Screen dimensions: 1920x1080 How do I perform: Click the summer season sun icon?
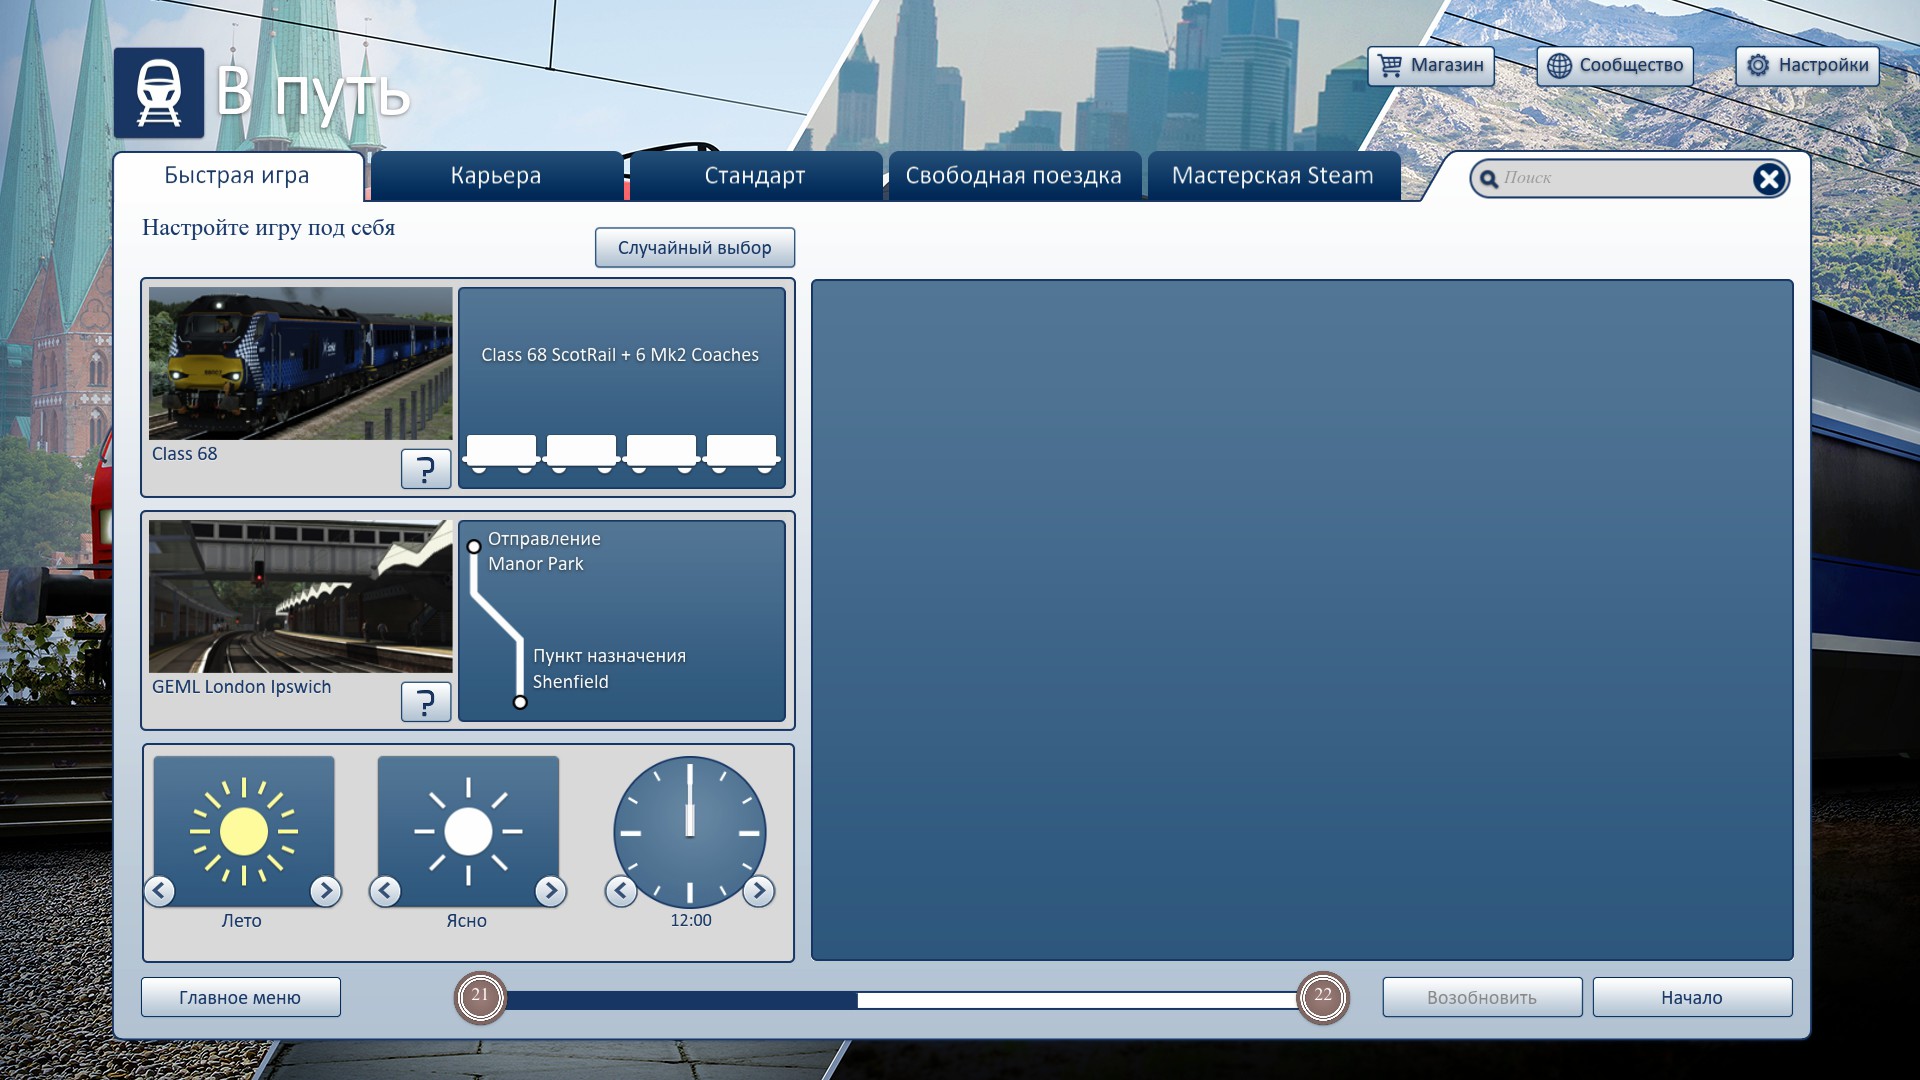(243, 830)
